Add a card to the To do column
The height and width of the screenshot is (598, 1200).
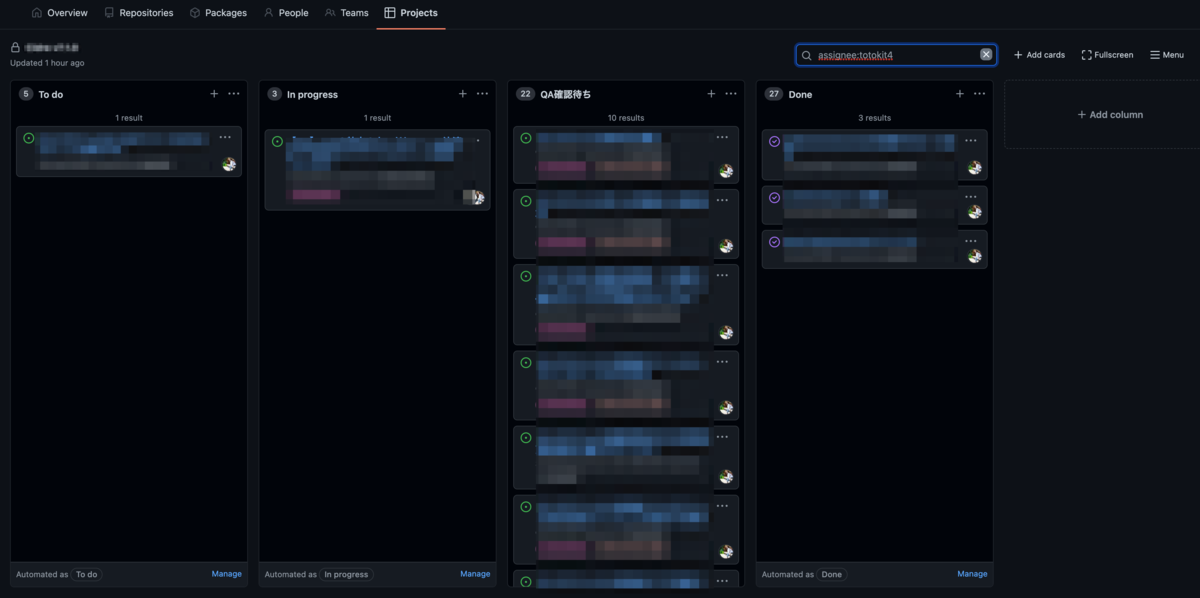214,94
